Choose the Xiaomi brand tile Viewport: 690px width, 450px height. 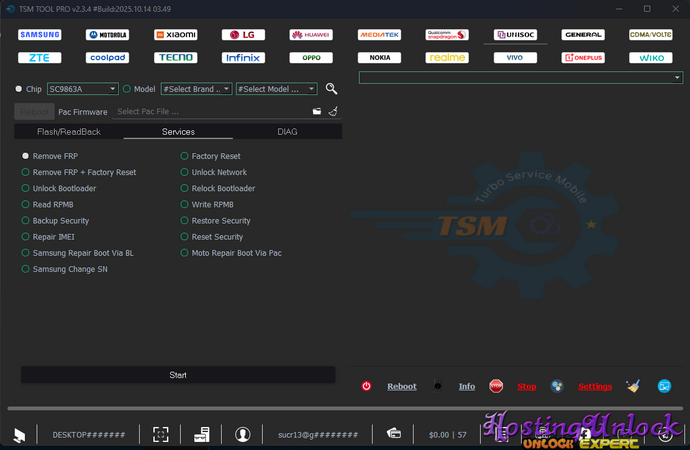coord(175,35)
